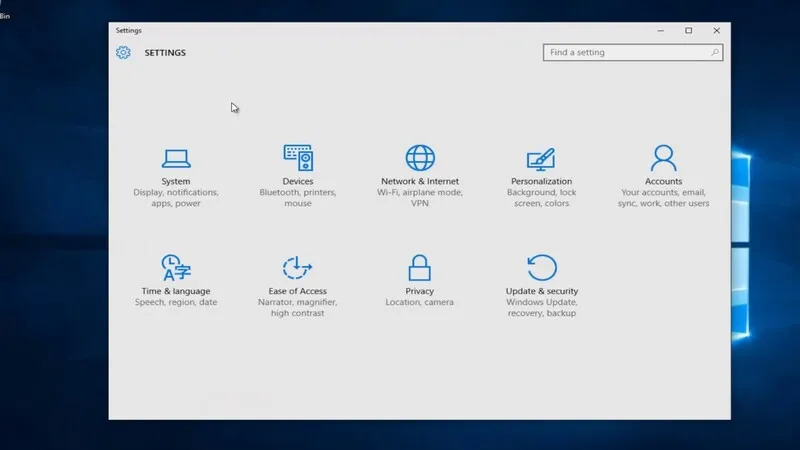Click 'Background, lock screen, colors' description

[x=541, y=197]
